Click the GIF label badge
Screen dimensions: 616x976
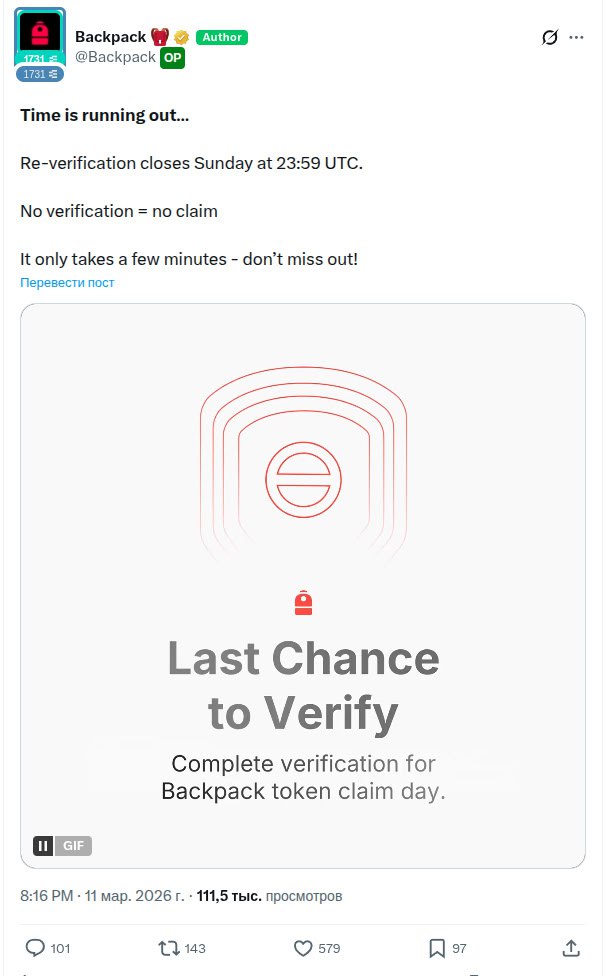pos(74,846)
